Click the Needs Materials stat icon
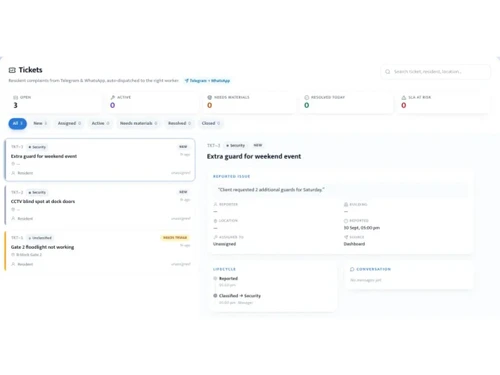The height and width of the screenshot is (375, 500). click(210, 97)
